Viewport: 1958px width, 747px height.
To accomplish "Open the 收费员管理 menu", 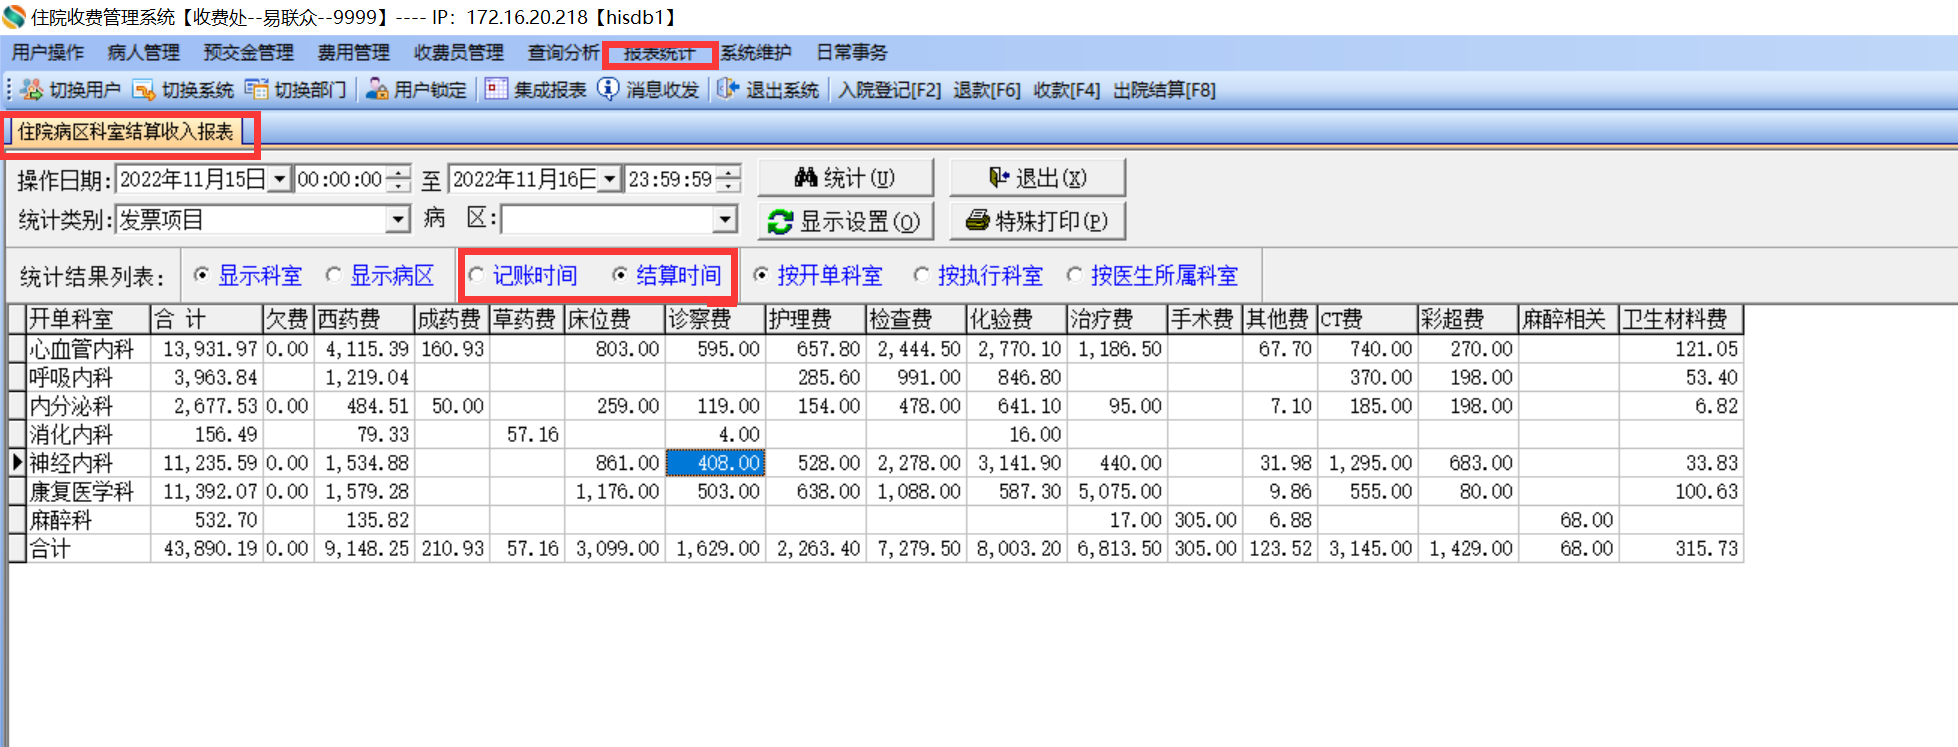I will click(458, 53).
